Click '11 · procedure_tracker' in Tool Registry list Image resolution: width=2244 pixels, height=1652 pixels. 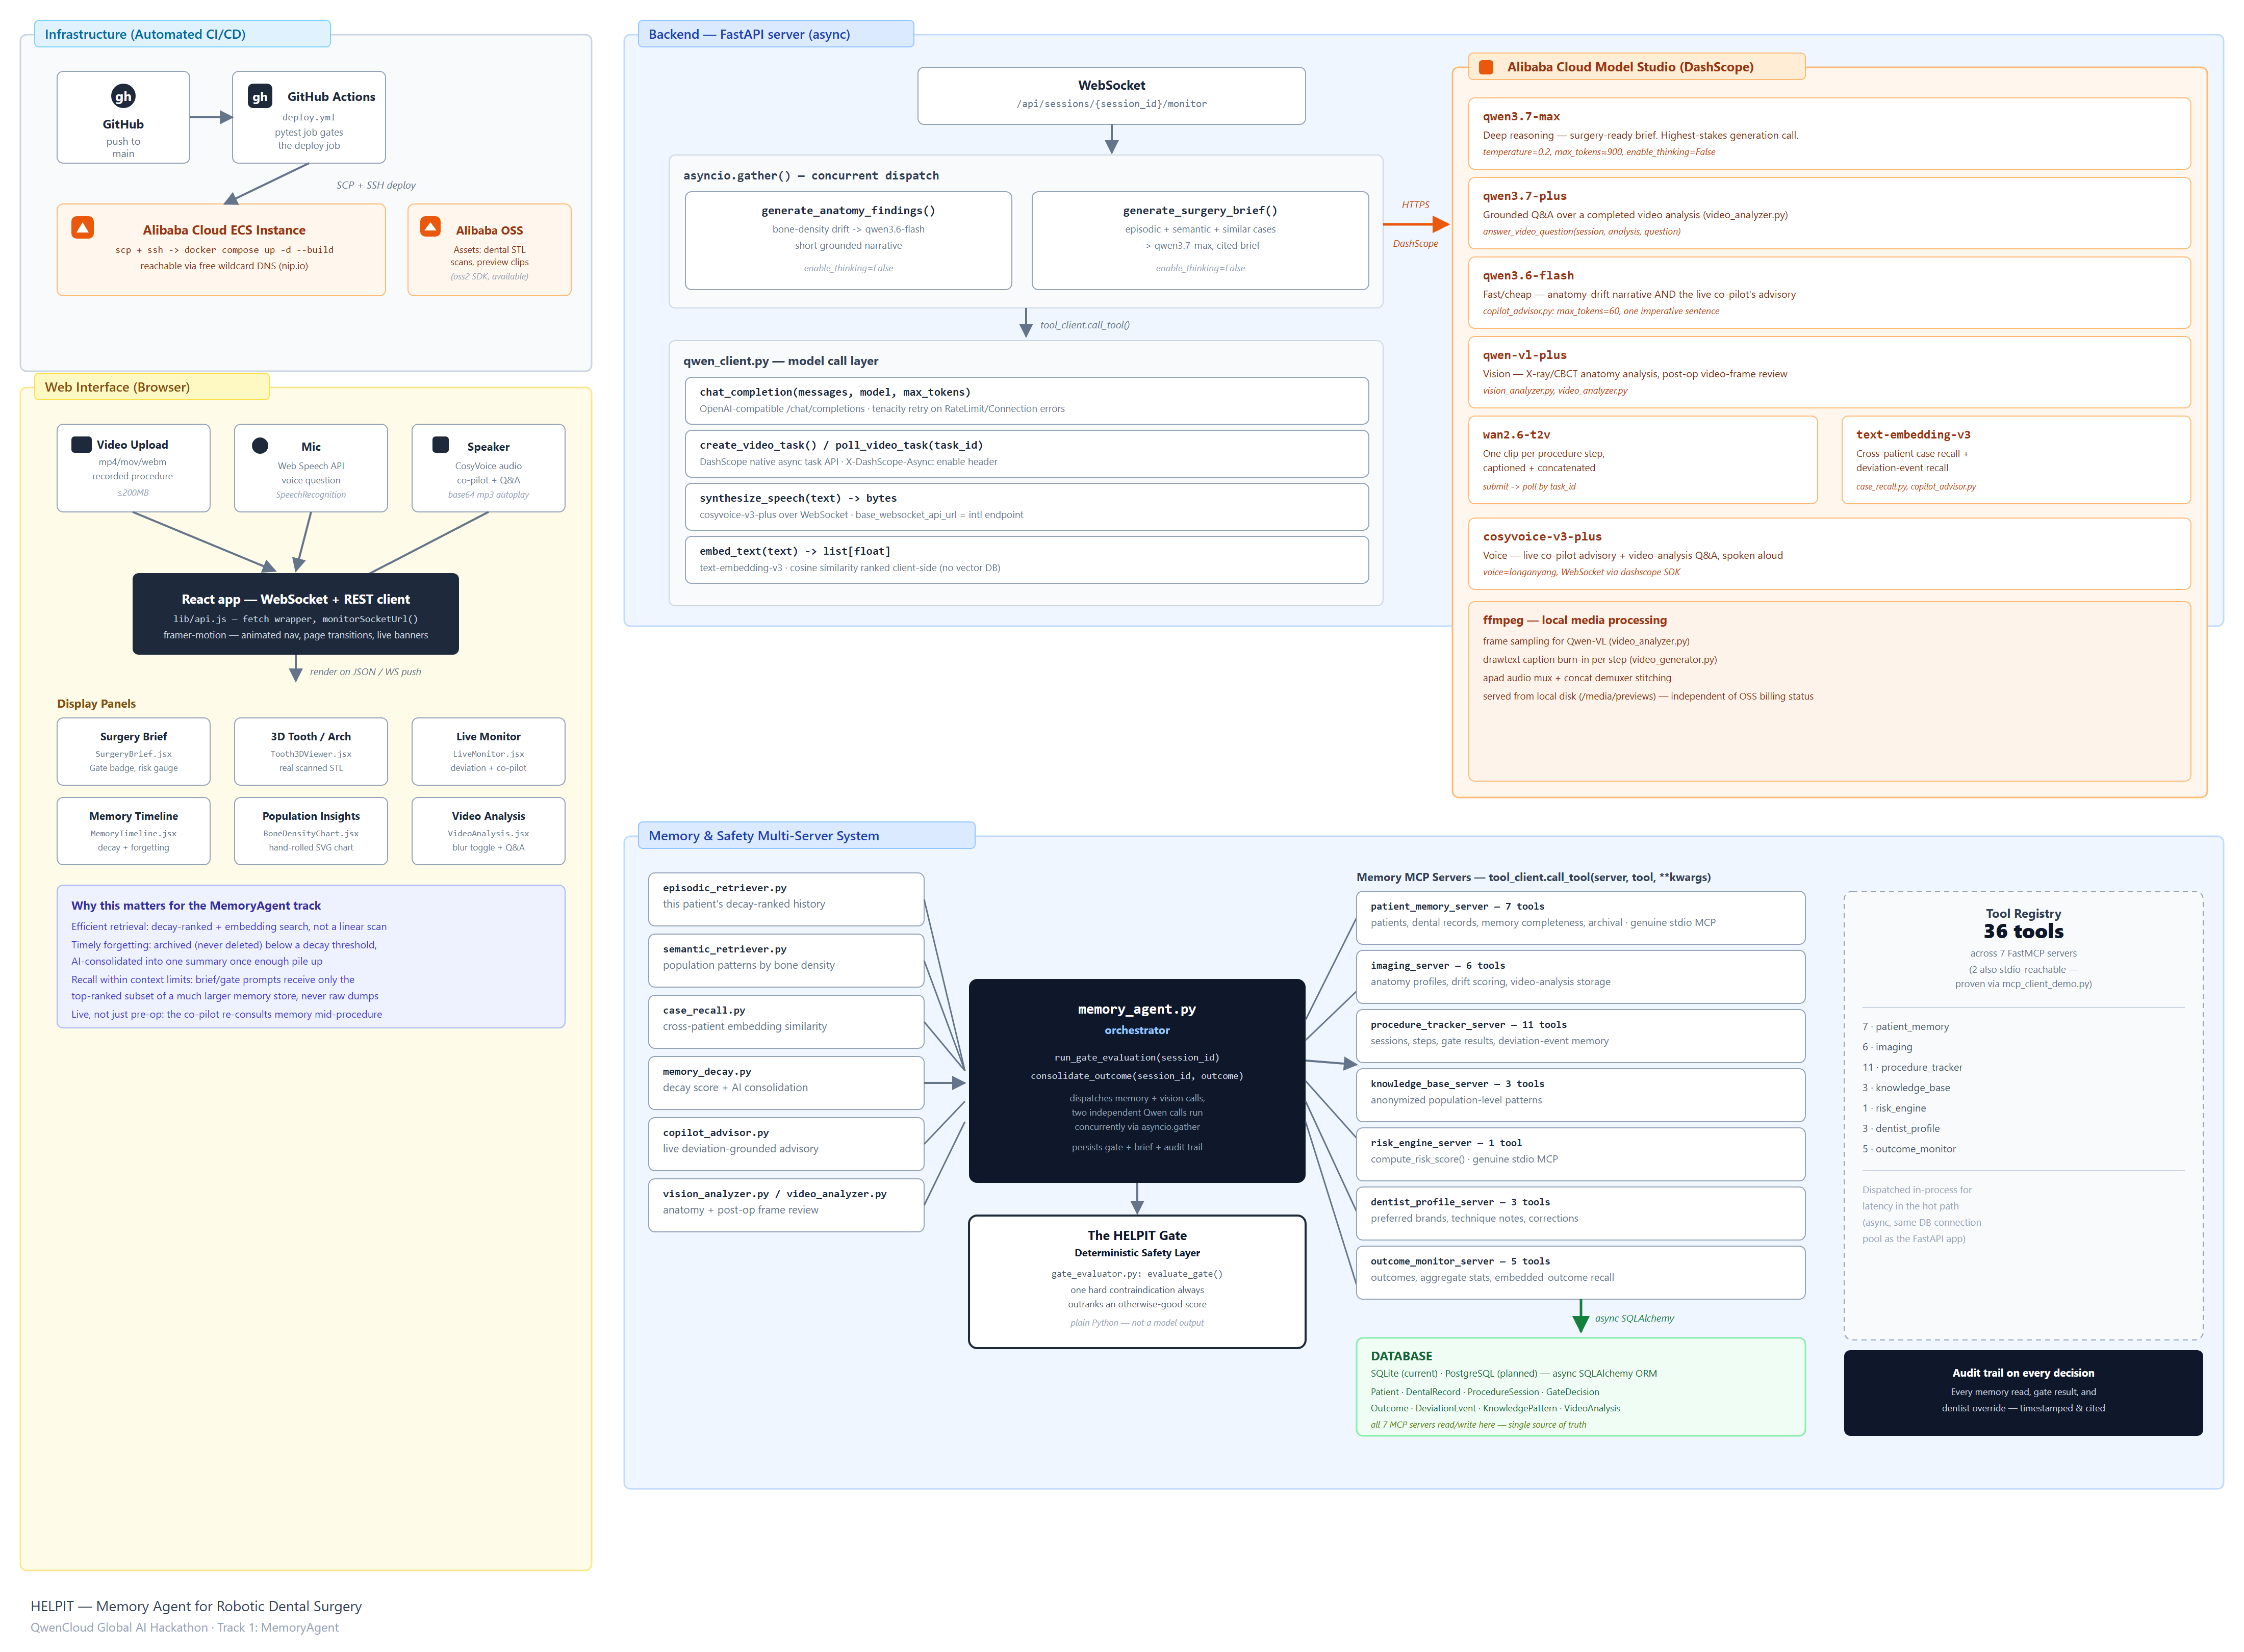(x=1912, y=1067)
